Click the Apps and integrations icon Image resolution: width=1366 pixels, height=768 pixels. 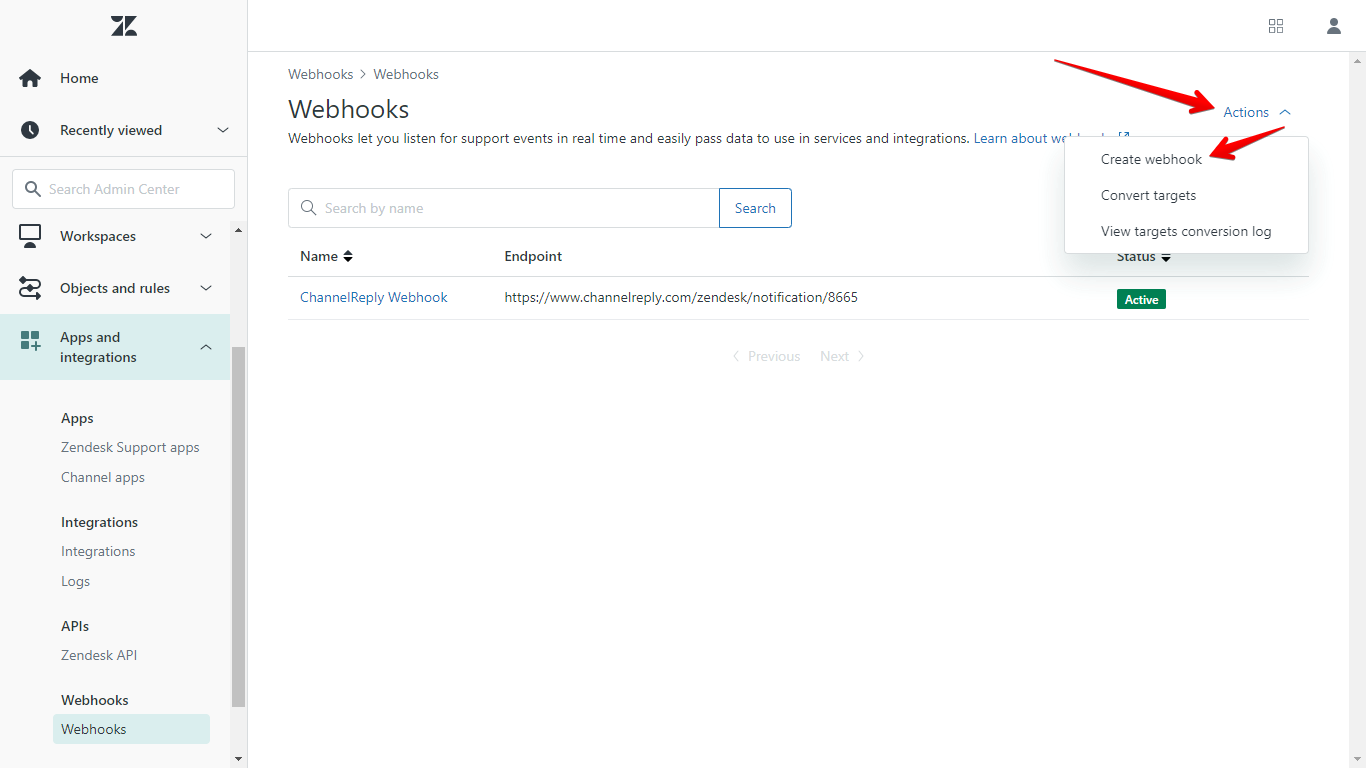30,341
